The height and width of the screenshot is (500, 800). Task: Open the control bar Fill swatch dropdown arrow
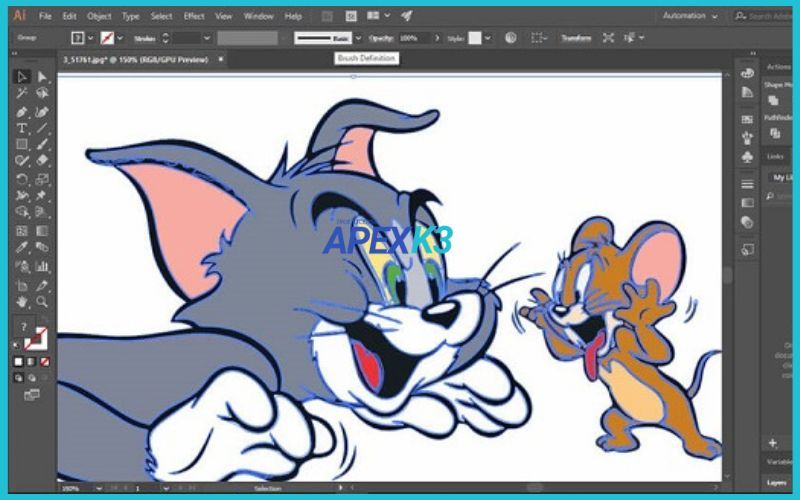[91, 38]
